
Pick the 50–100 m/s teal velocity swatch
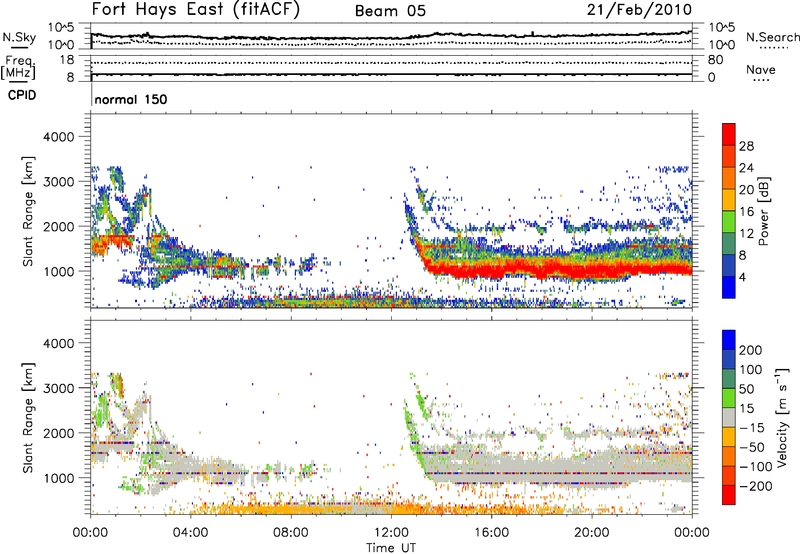tap(729, 379)
